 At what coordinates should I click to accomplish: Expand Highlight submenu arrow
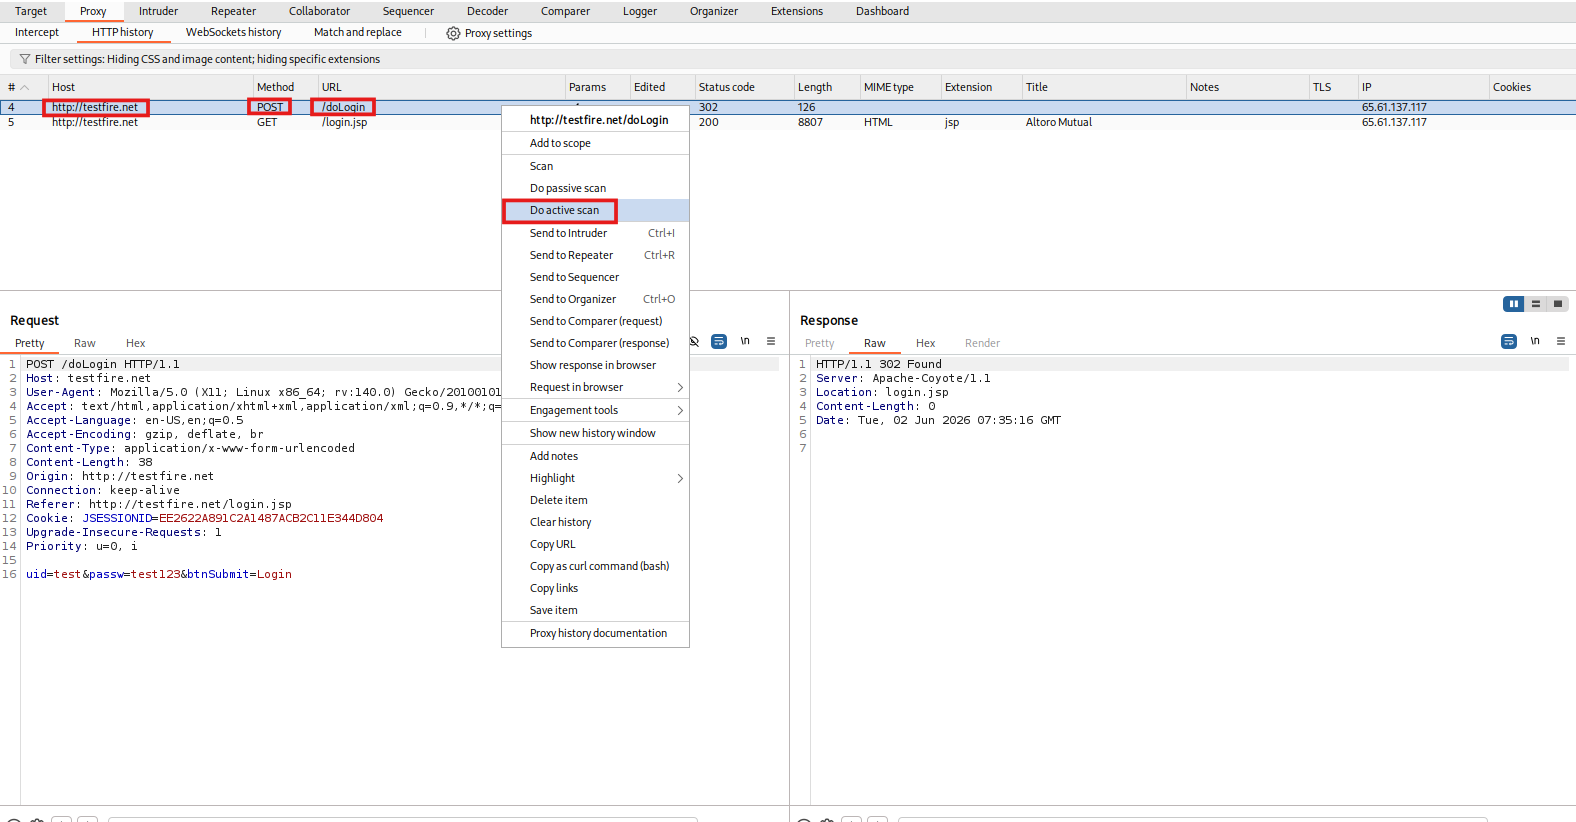(680, 479)
